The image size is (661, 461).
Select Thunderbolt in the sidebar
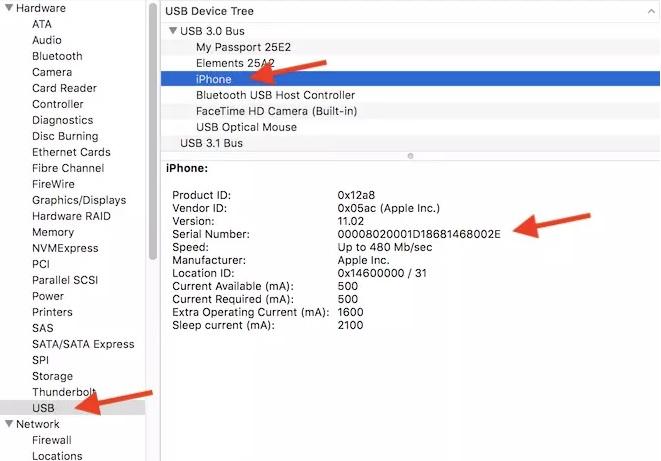click(64, 392)
